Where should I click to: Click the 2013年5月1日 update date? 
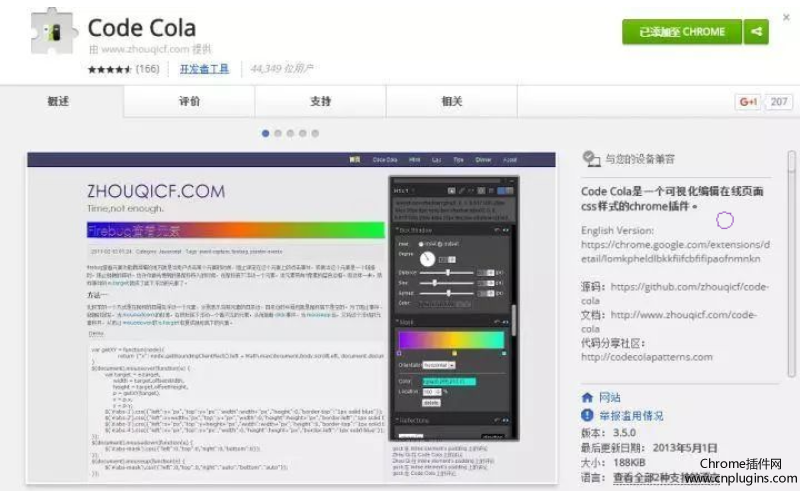pos(684,448)
